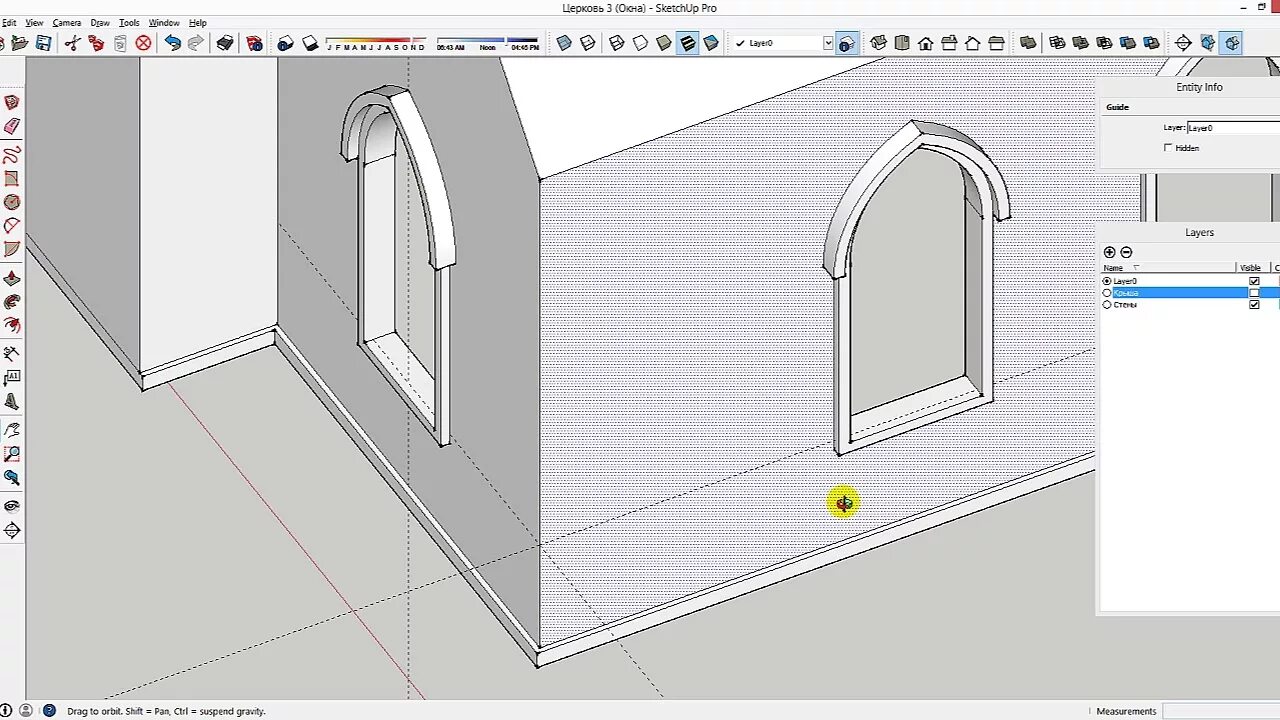This screenshot has height=720, width=1280.
Task: Select the Zoom Window tool
Action: pos(12,454)
